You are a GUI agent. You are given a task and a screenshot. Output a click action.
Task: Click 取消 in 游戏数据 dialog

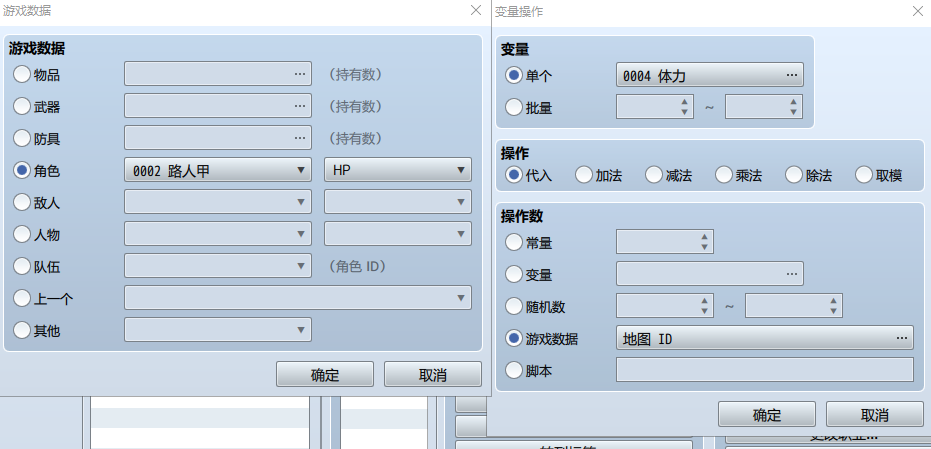(x=433, y=375)
